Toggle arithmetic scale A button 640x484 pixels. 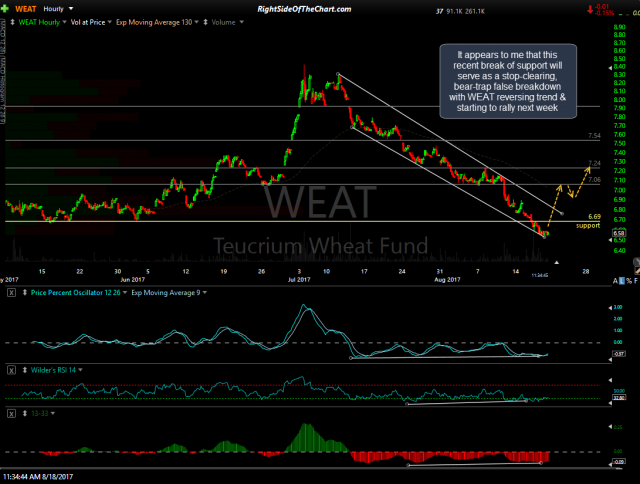[615, 281]
